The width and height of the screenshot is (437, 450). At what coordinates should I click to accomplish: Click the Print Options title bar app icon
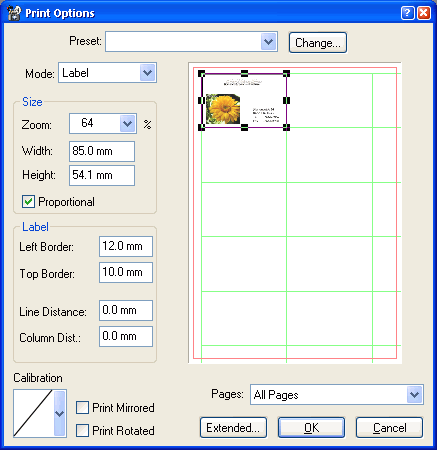[x=14, y=13]
